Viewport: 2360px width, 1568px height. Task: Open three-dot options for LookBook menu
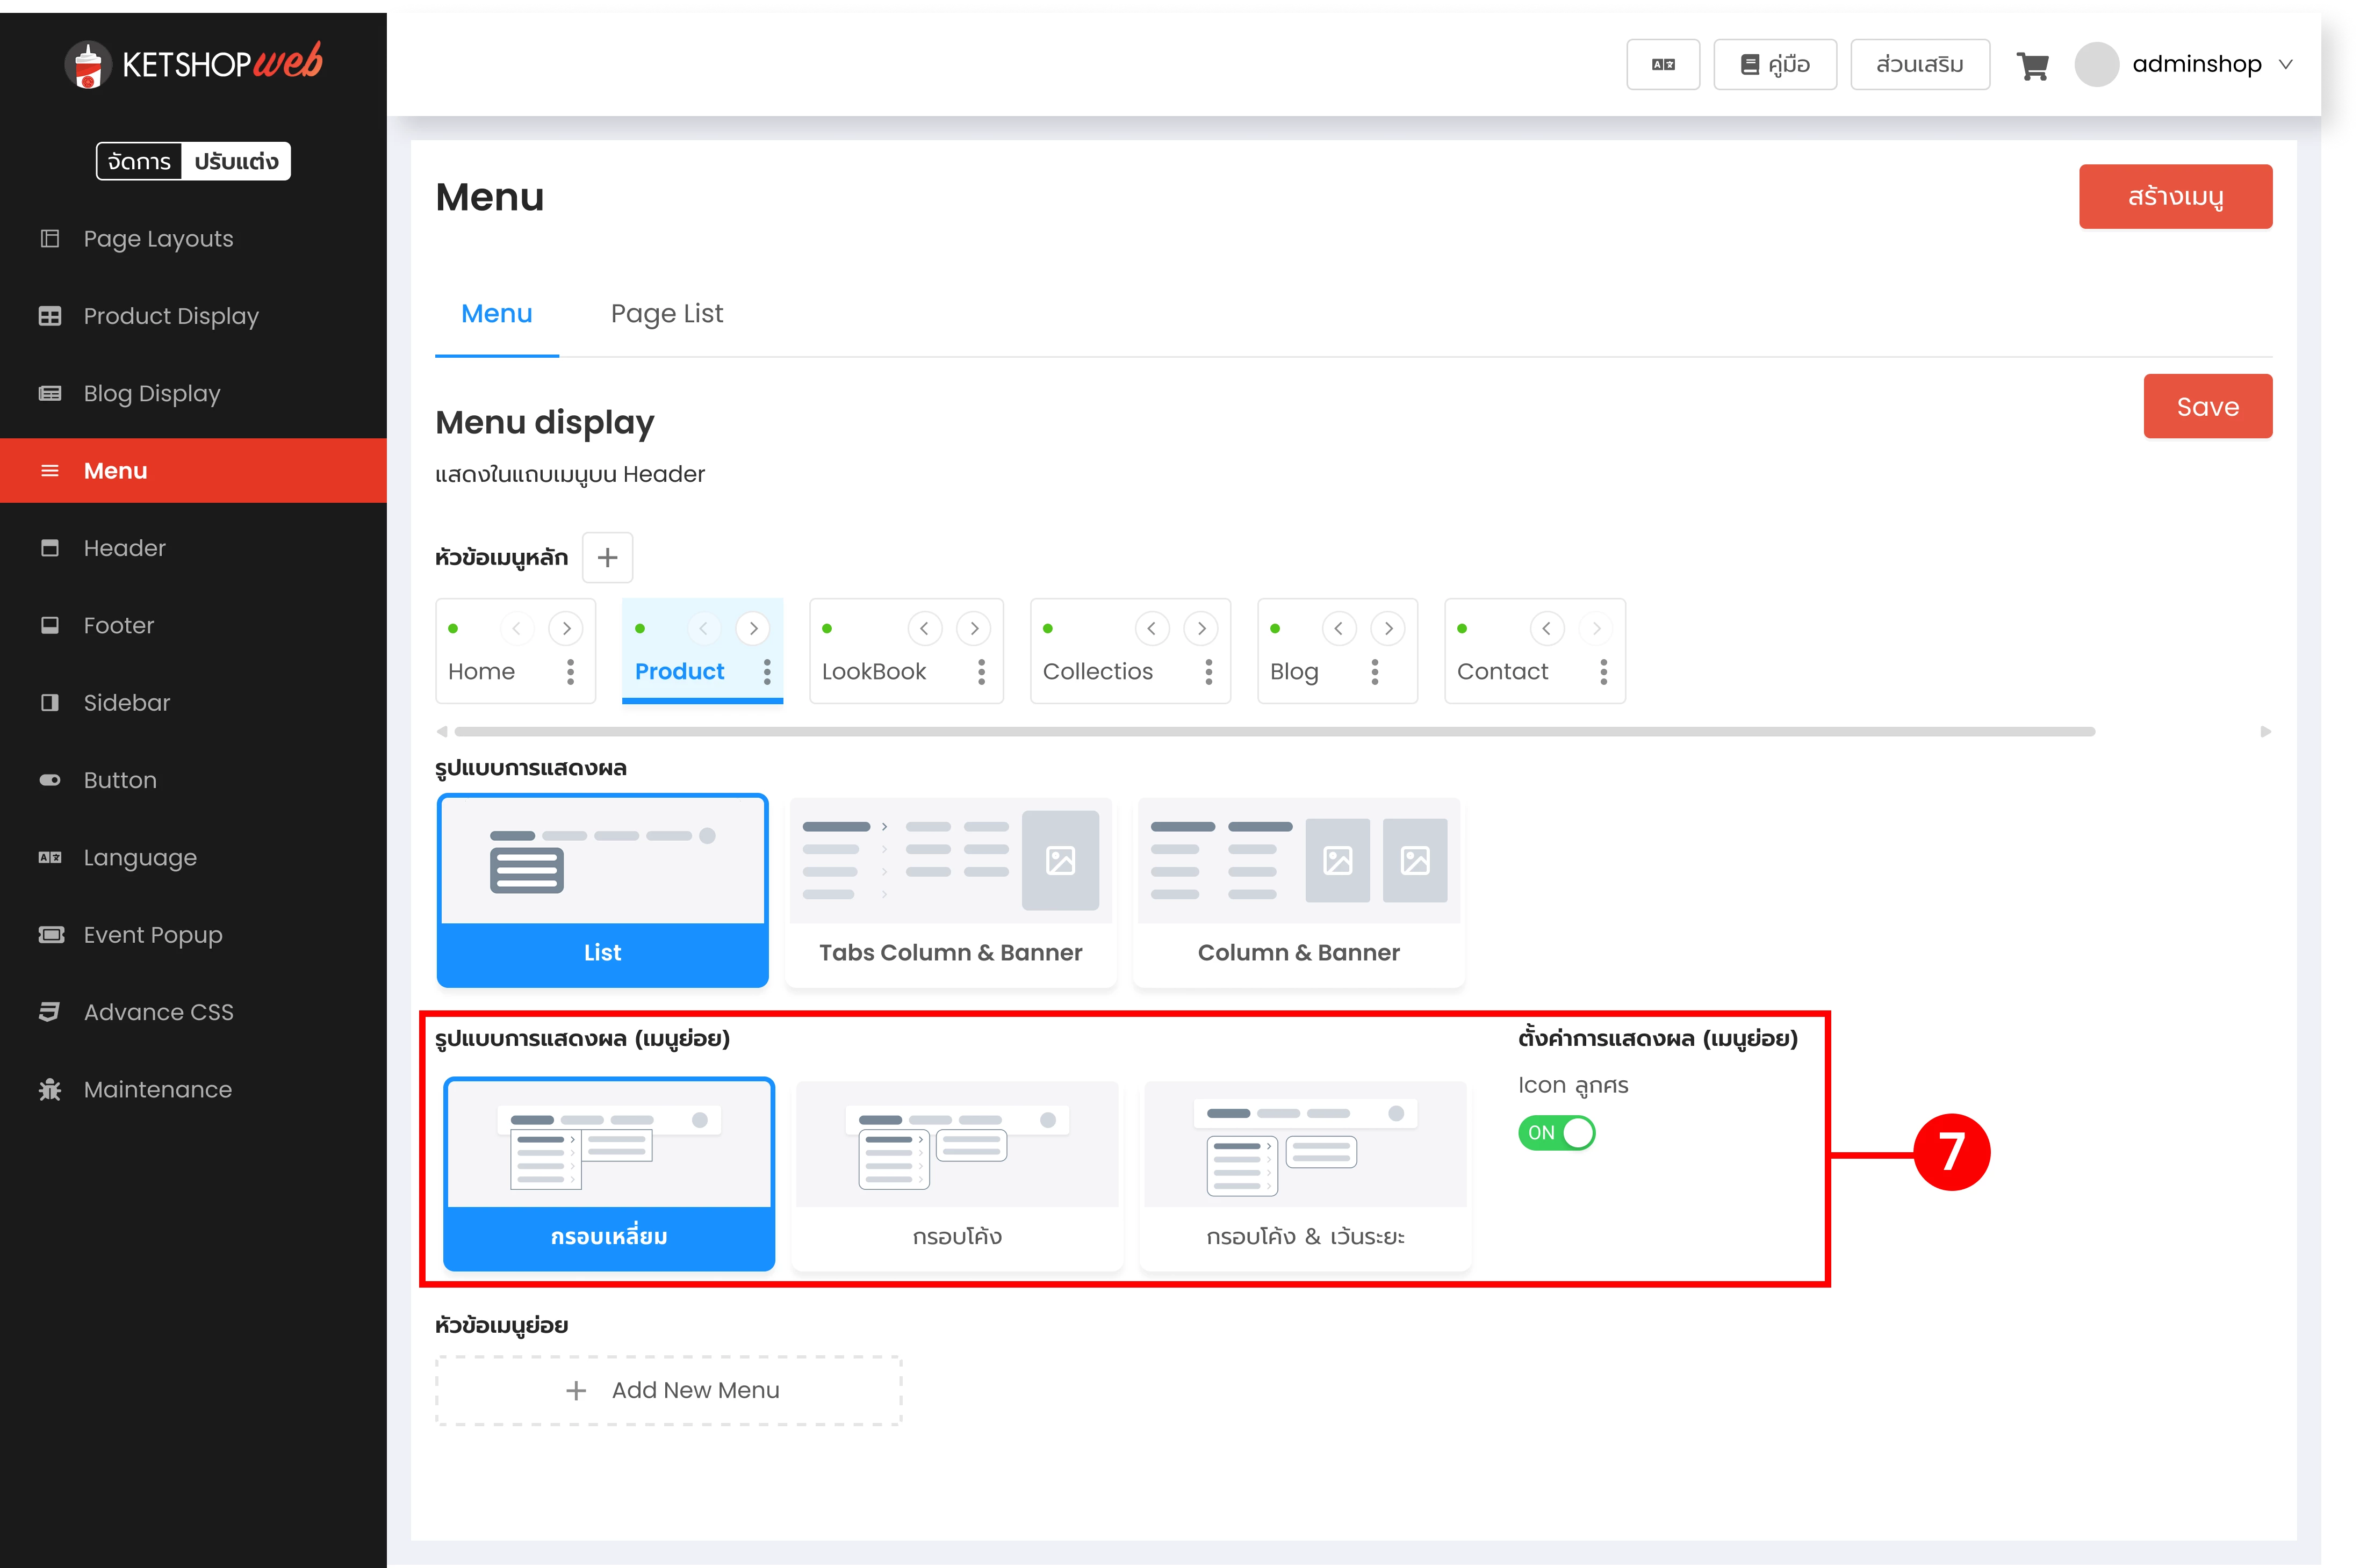point(981,672)
